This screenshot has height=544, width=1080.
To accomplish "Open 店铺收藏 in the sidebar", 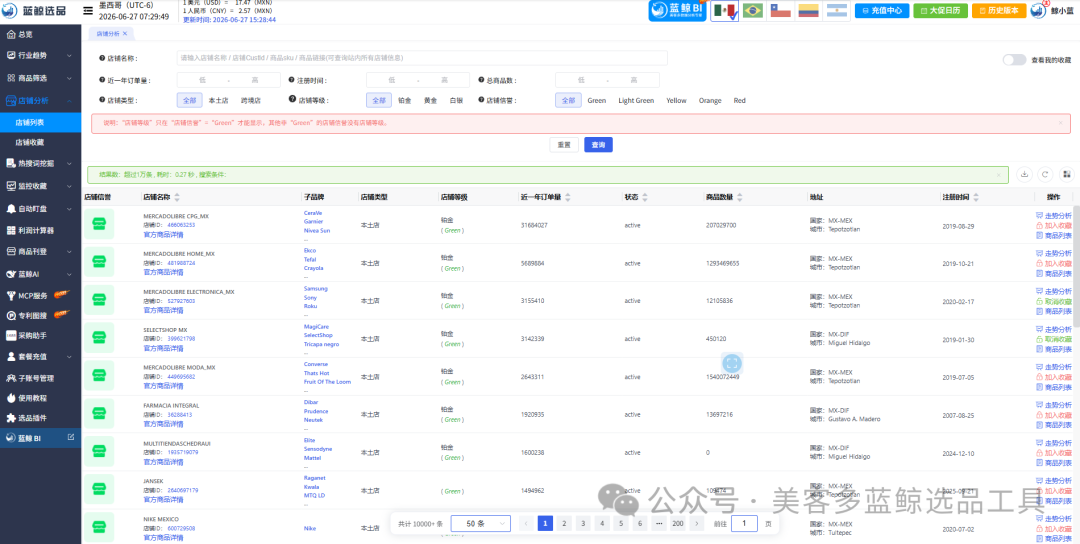I will 40,143.
